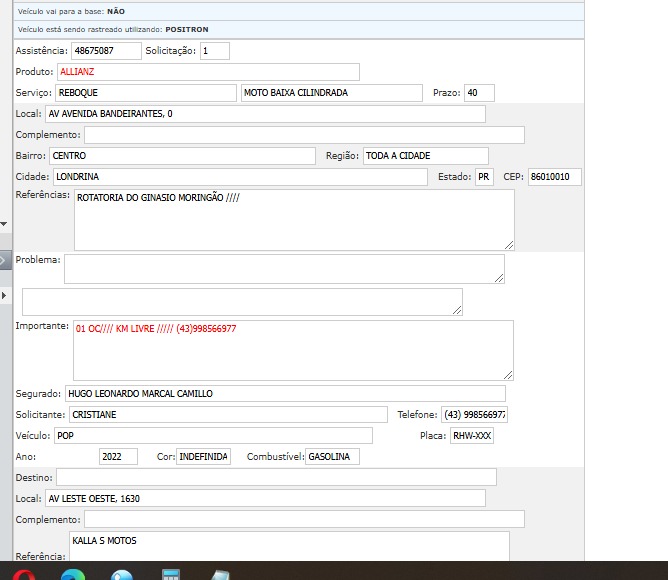Viewport: 668px width, 580px height.
Task: Select the Prazo field with value 40
Action: pos(479,93)
